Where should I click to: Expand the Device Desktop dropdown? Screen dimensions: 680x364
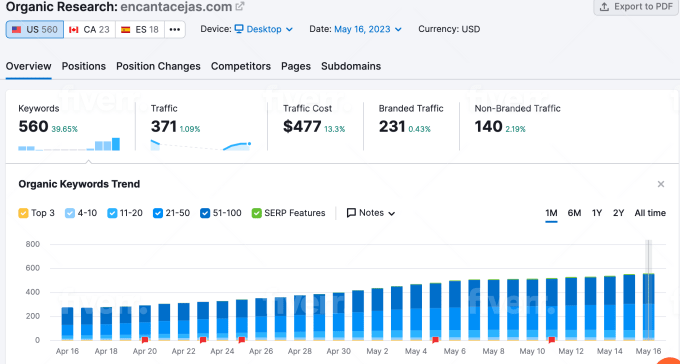264,29
